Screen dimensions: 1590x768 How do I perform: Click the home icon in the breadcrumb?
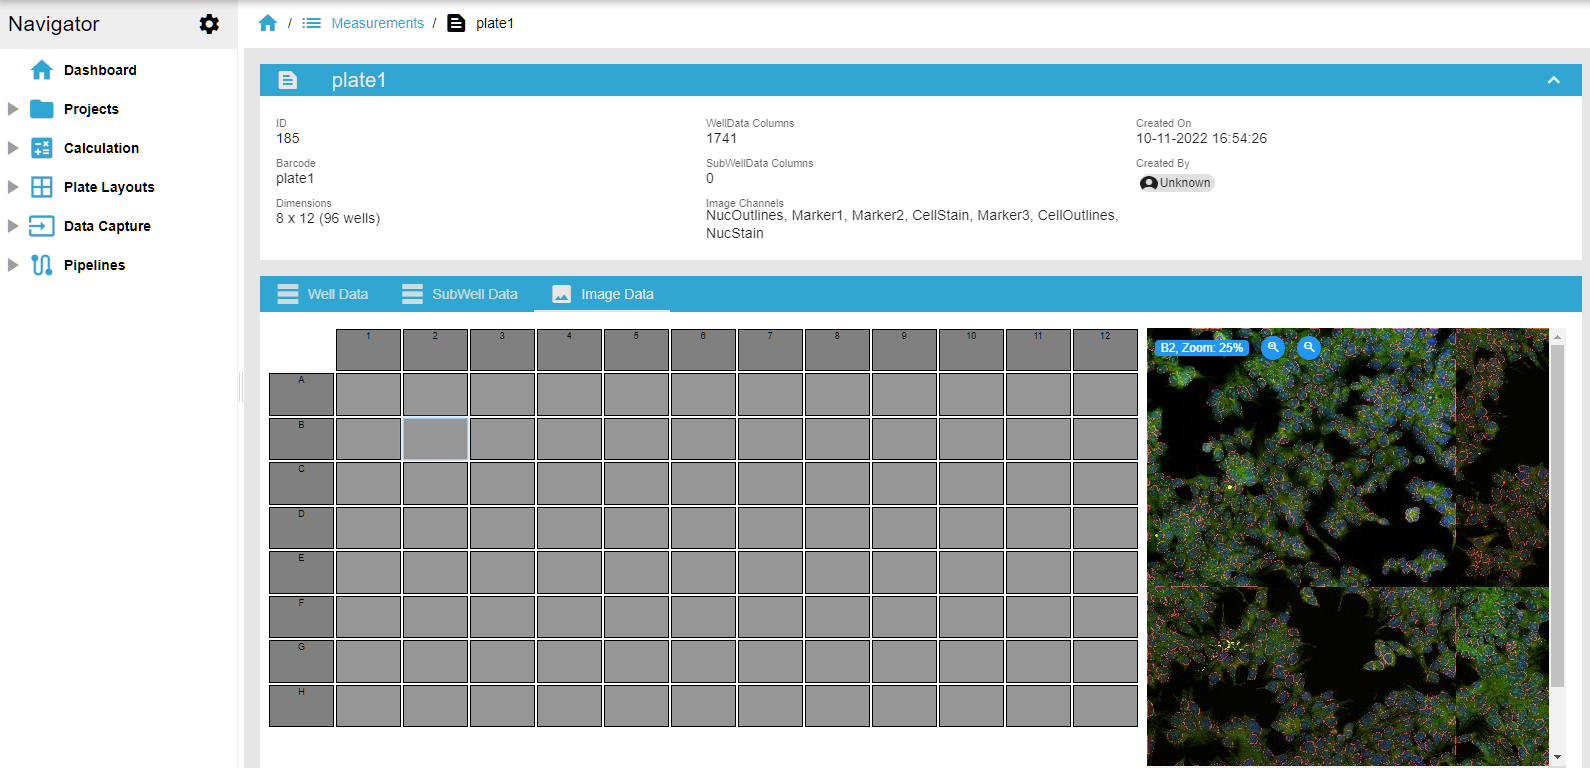pos(267,23)
